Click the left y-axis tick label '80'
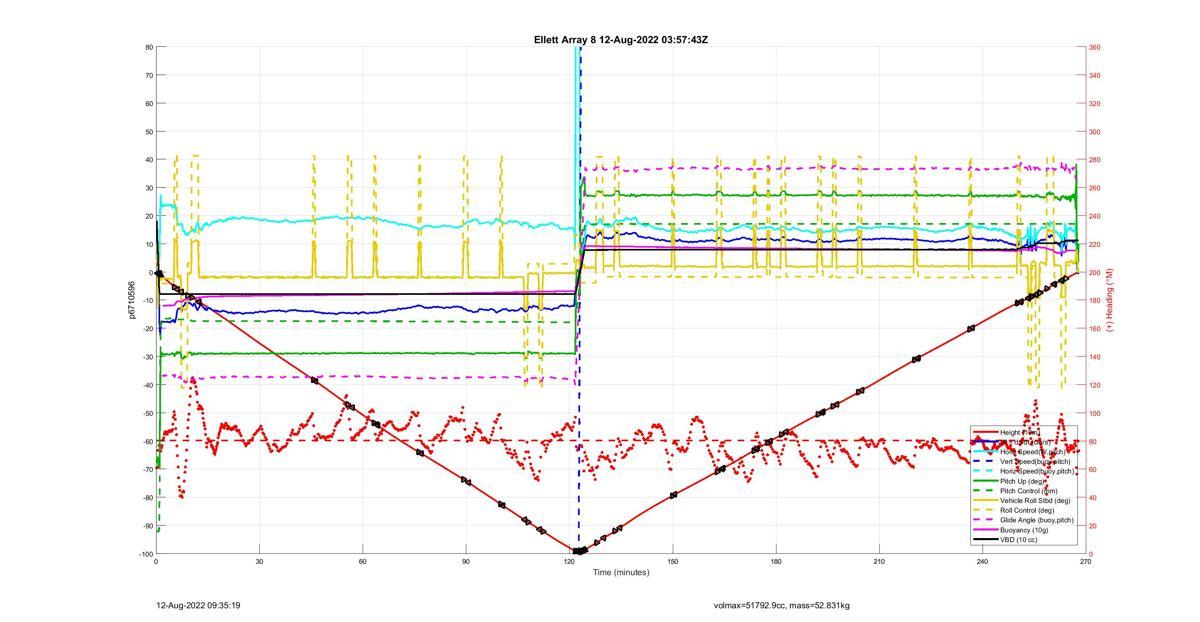Screen dimensions: 1200x622 148,47
